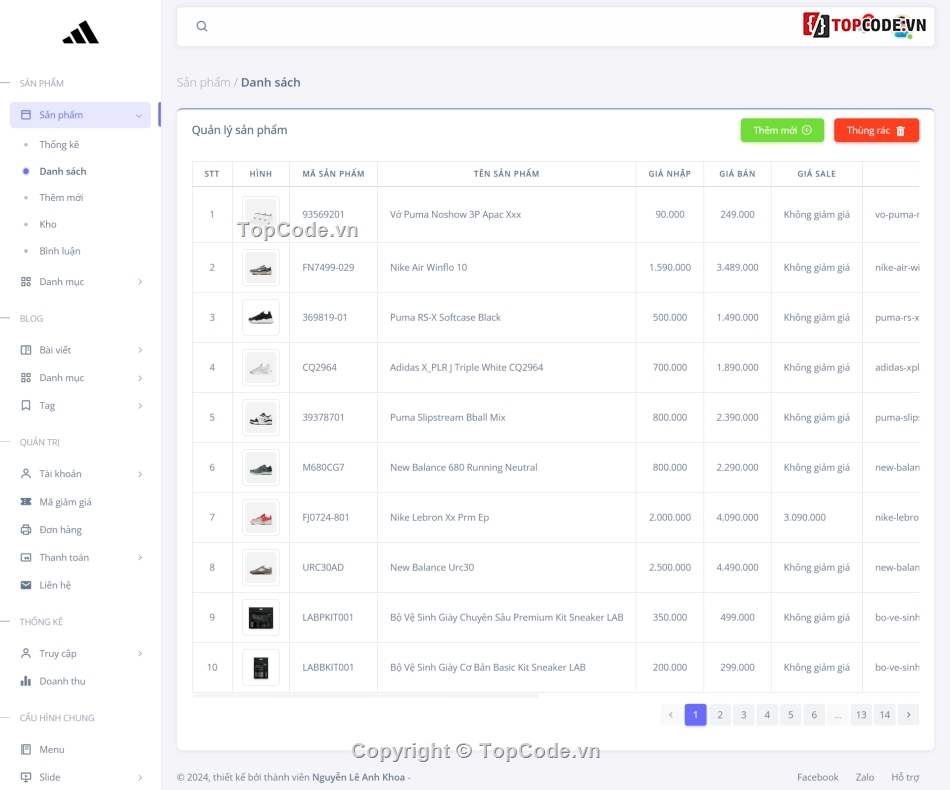Expand the Tag submenu arrow
The image size is (950, 790).
(140, 406)
